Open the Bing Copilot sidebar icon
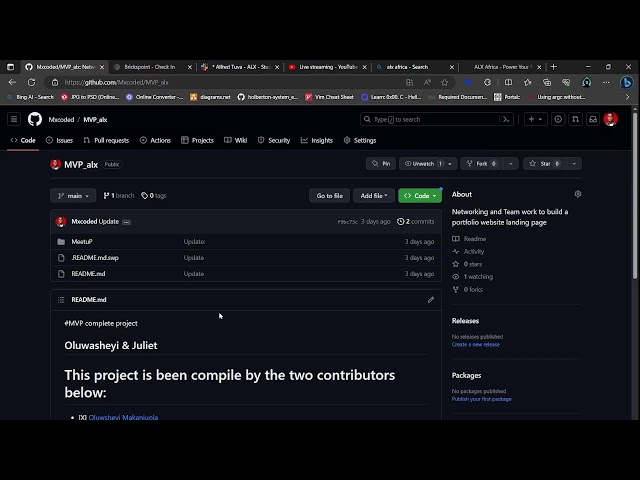 [x=627, y=82]
